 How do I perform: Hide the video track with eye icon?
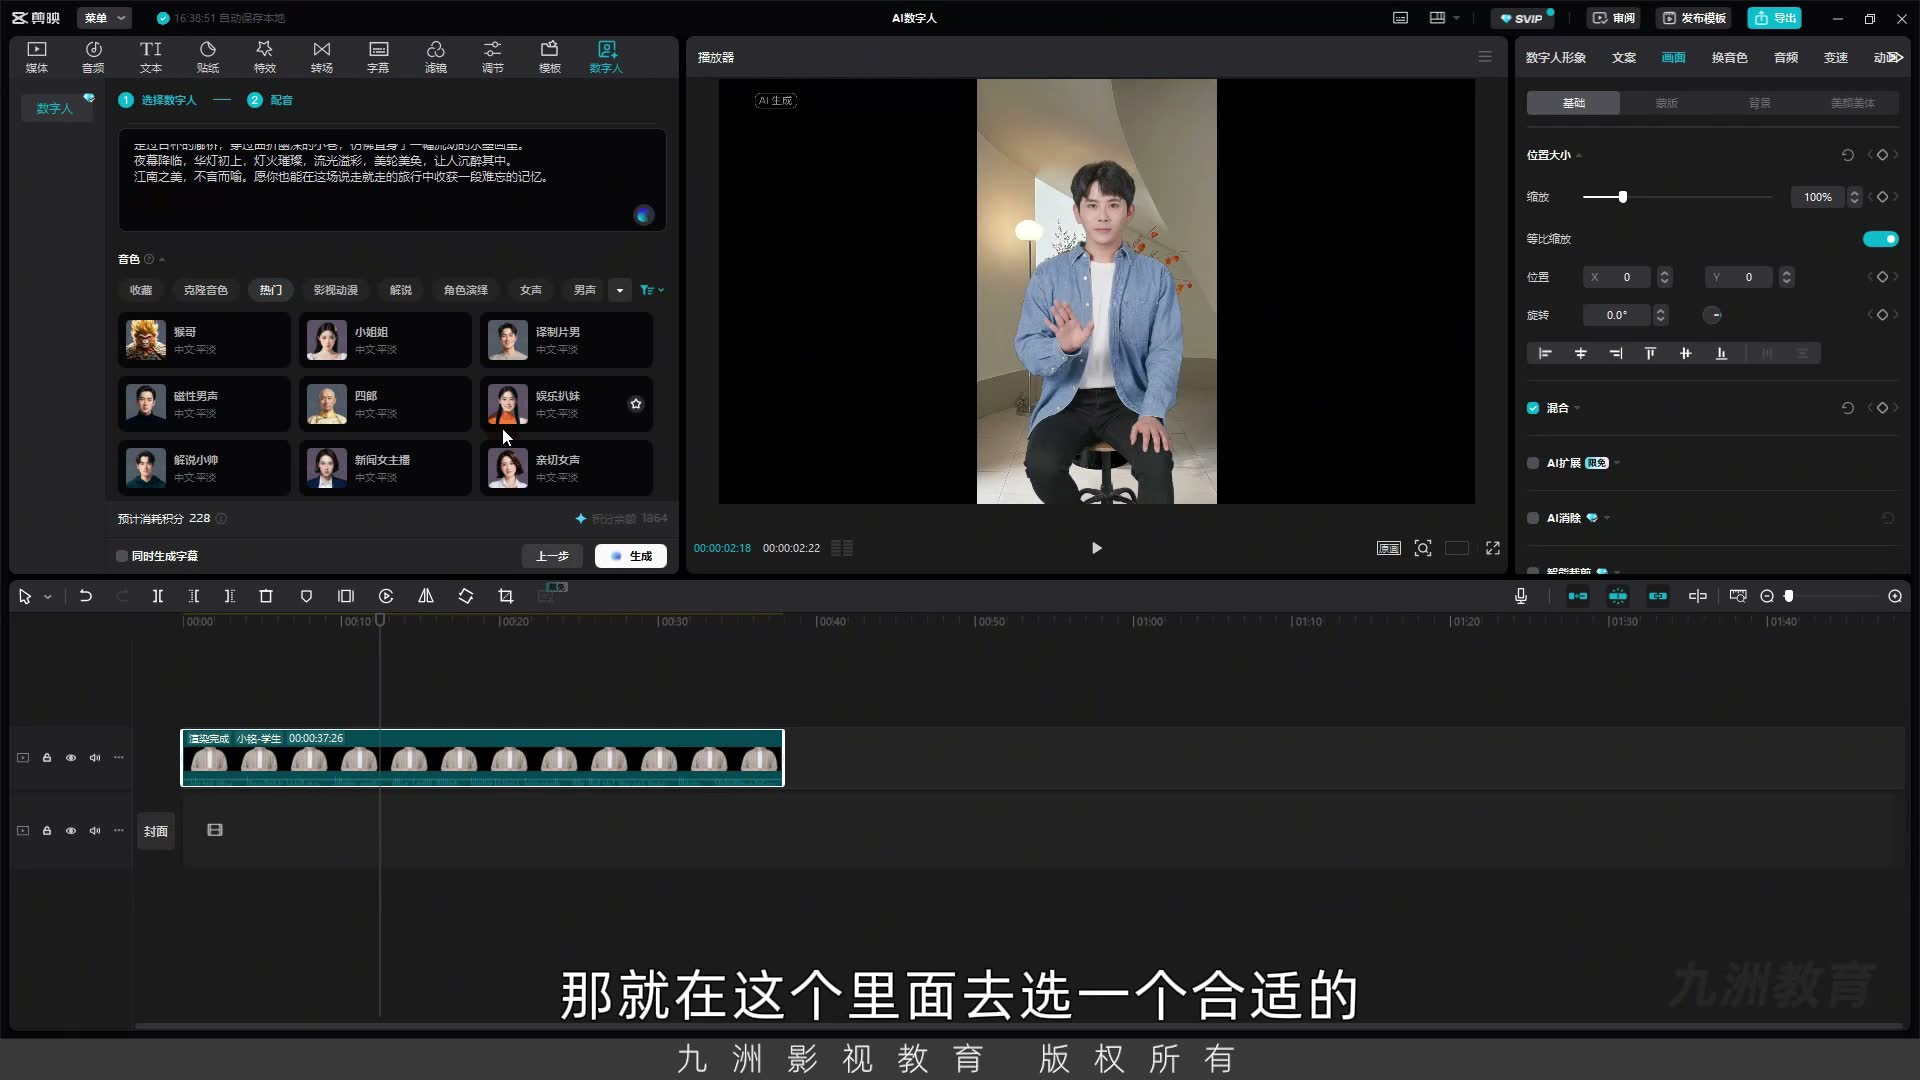pos(71,758)
